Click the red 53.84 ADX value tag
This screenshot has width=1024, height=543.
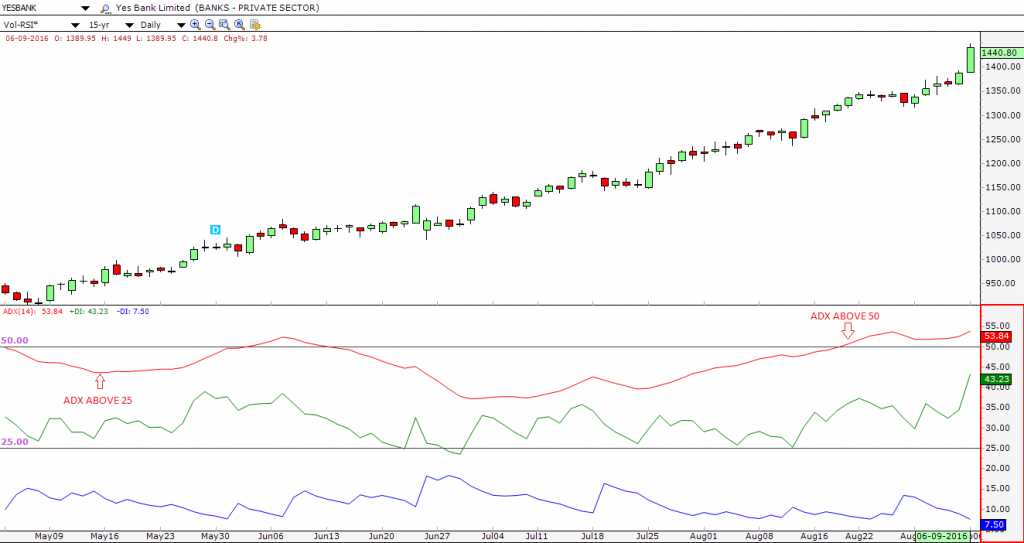pyautogui.click(x=998, y=336)
